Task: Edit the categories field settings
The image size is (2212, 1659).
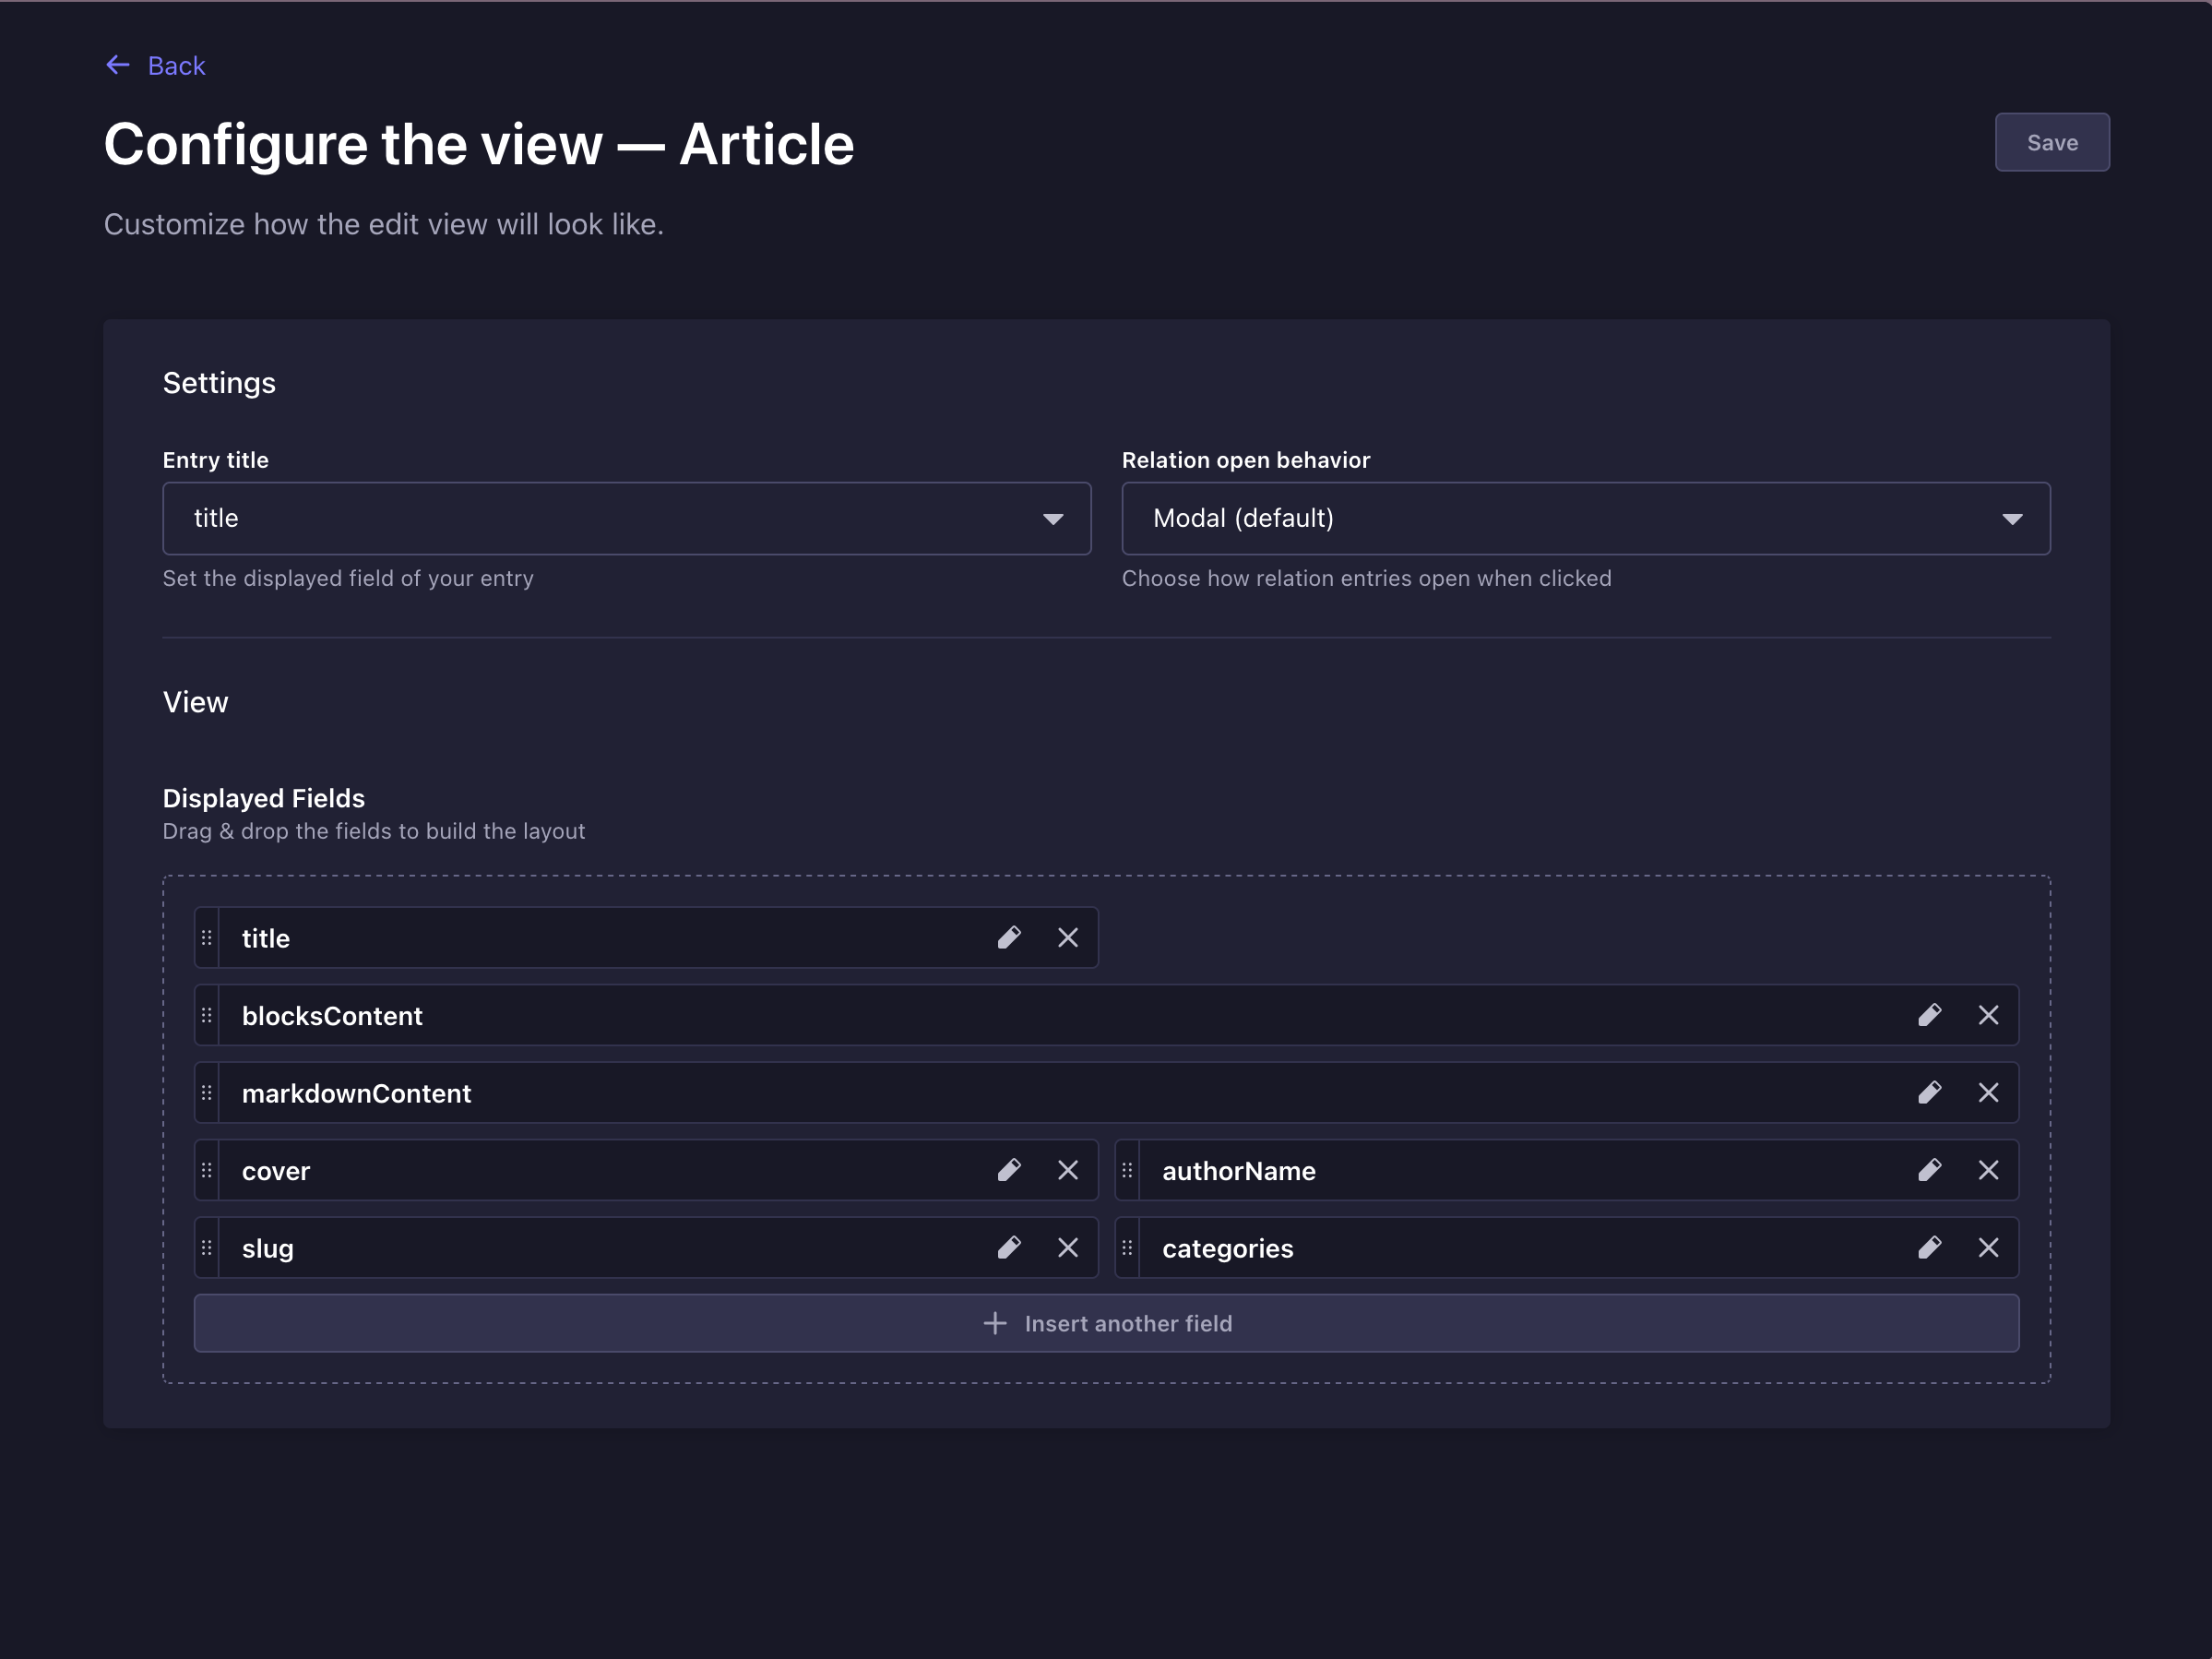Action: point(1931,1247)
